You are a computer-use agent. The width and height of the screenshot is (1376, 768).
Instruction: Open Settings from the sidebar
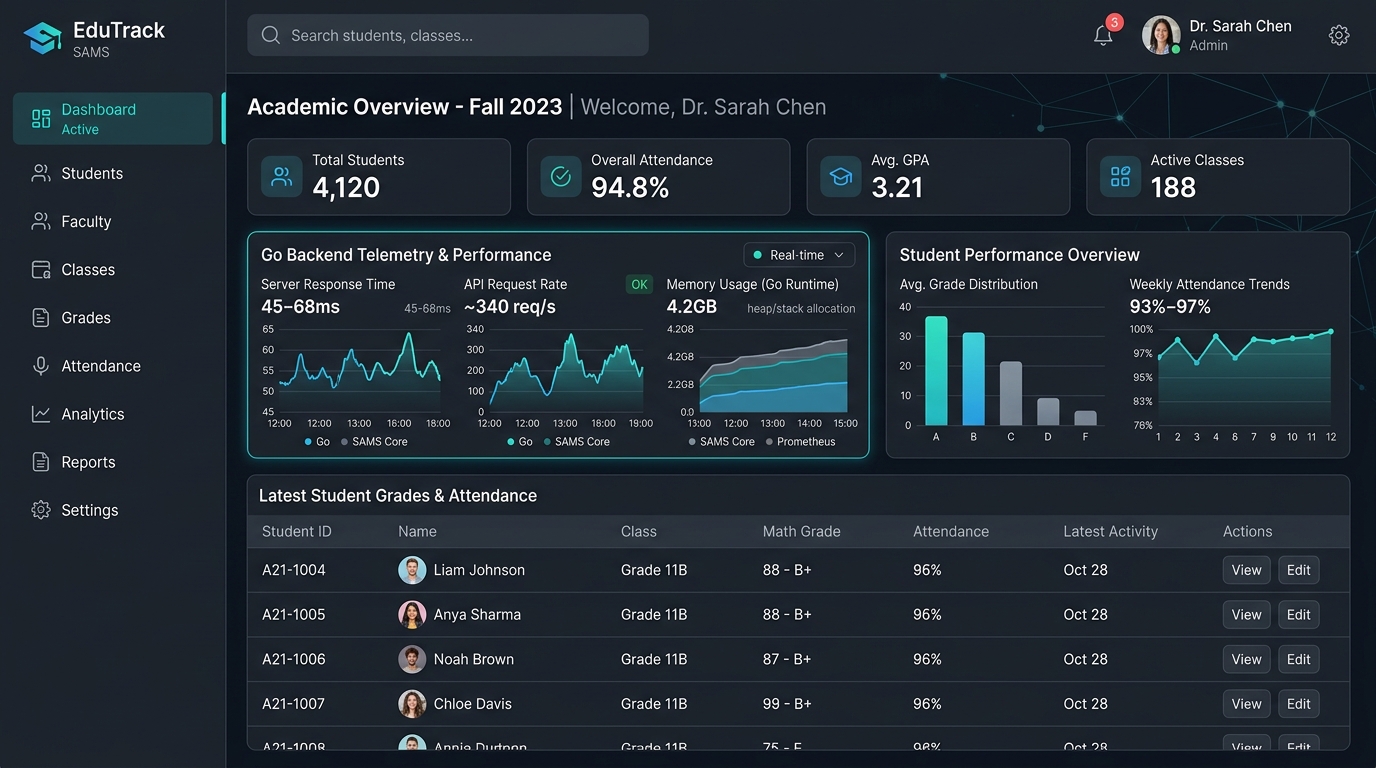pyautogui.click(x=113, y=509)
